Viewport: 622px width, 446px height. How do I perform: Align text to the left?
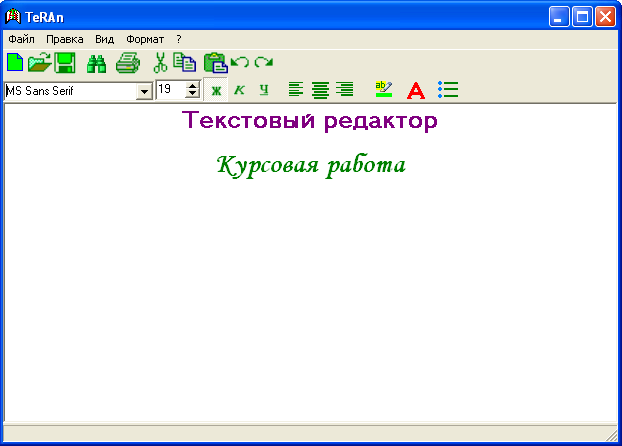click(x=296, y=89)
